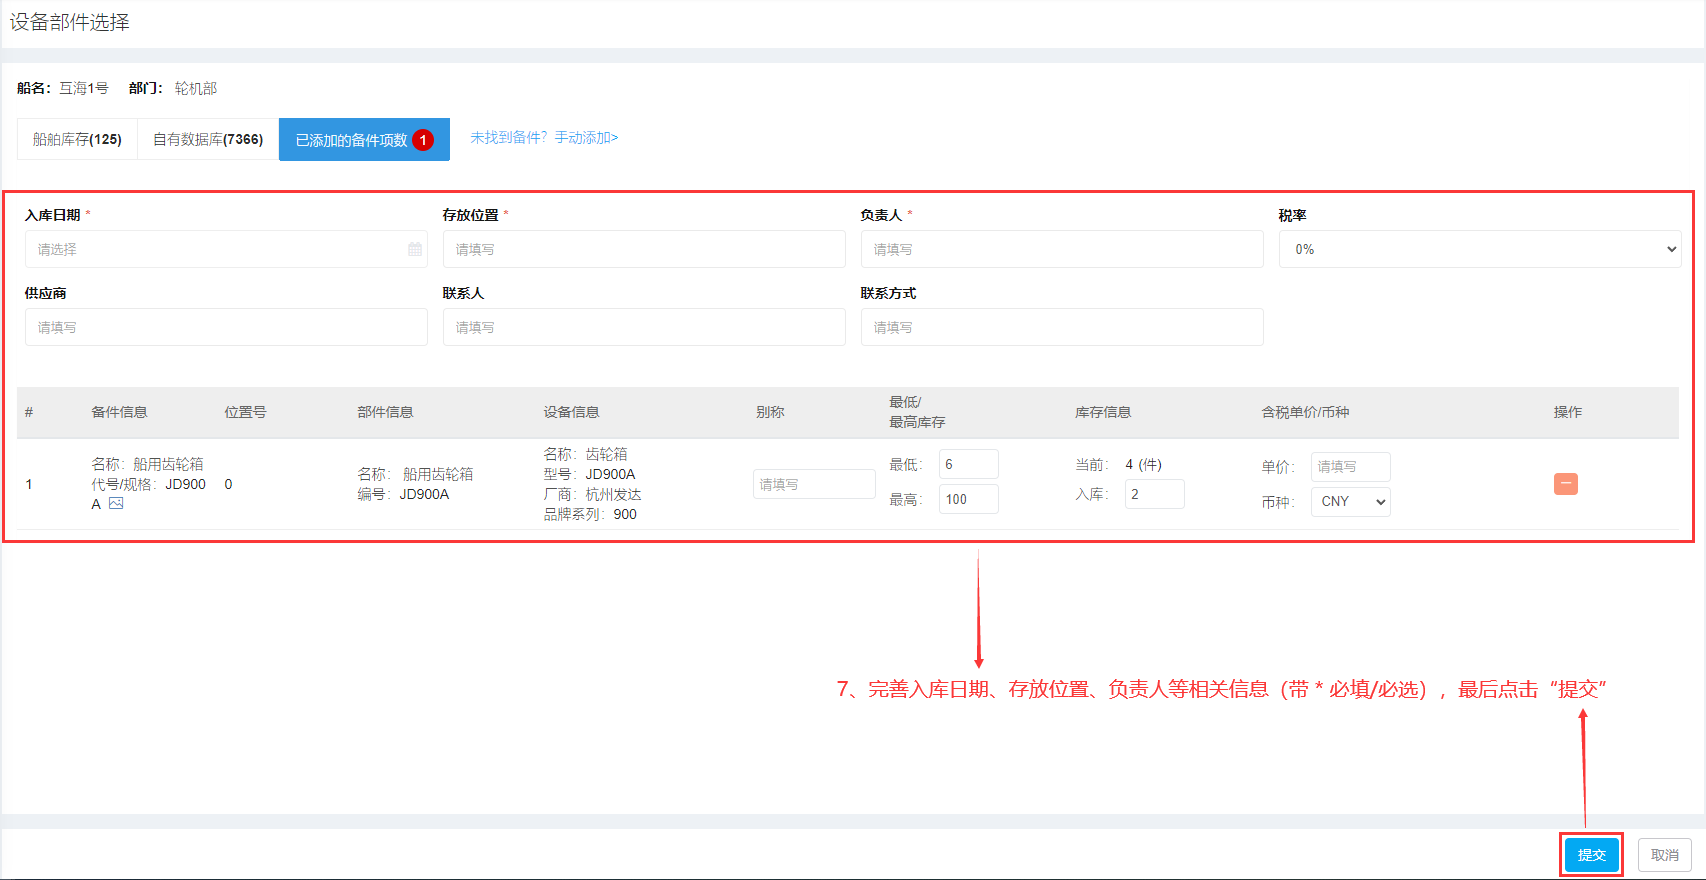1706x880 pixels.
Task: Click the 型号: JD900A text
Action: pyautogui.click(x=589, y=474)
